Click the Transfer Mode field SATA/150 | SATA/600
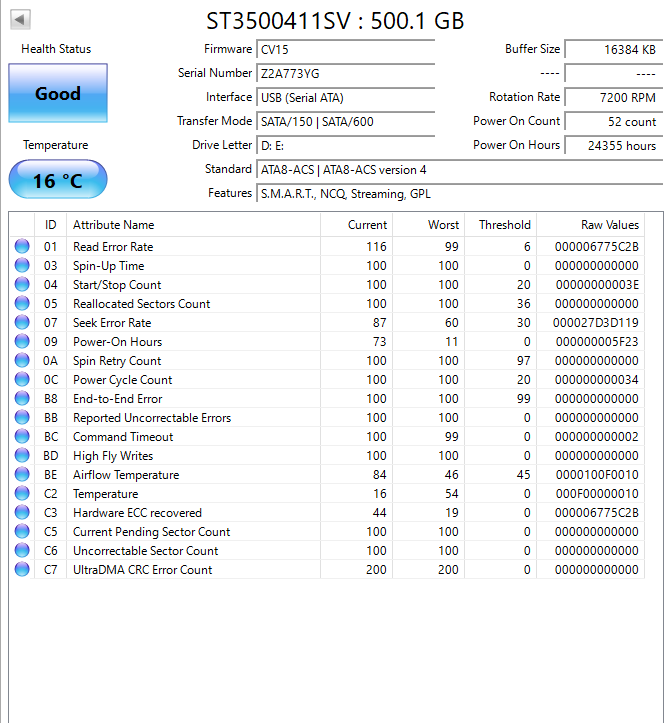Screen dimensions: 667x723 pyautogui.click(x=345, y=121)
